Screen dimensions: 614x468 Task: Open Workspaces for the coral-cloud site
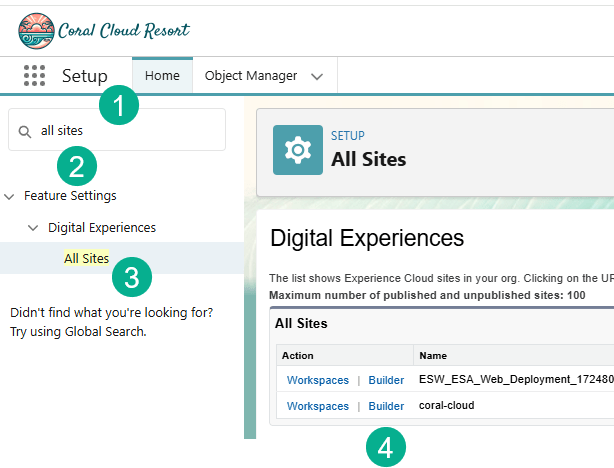tap(317, 406)
